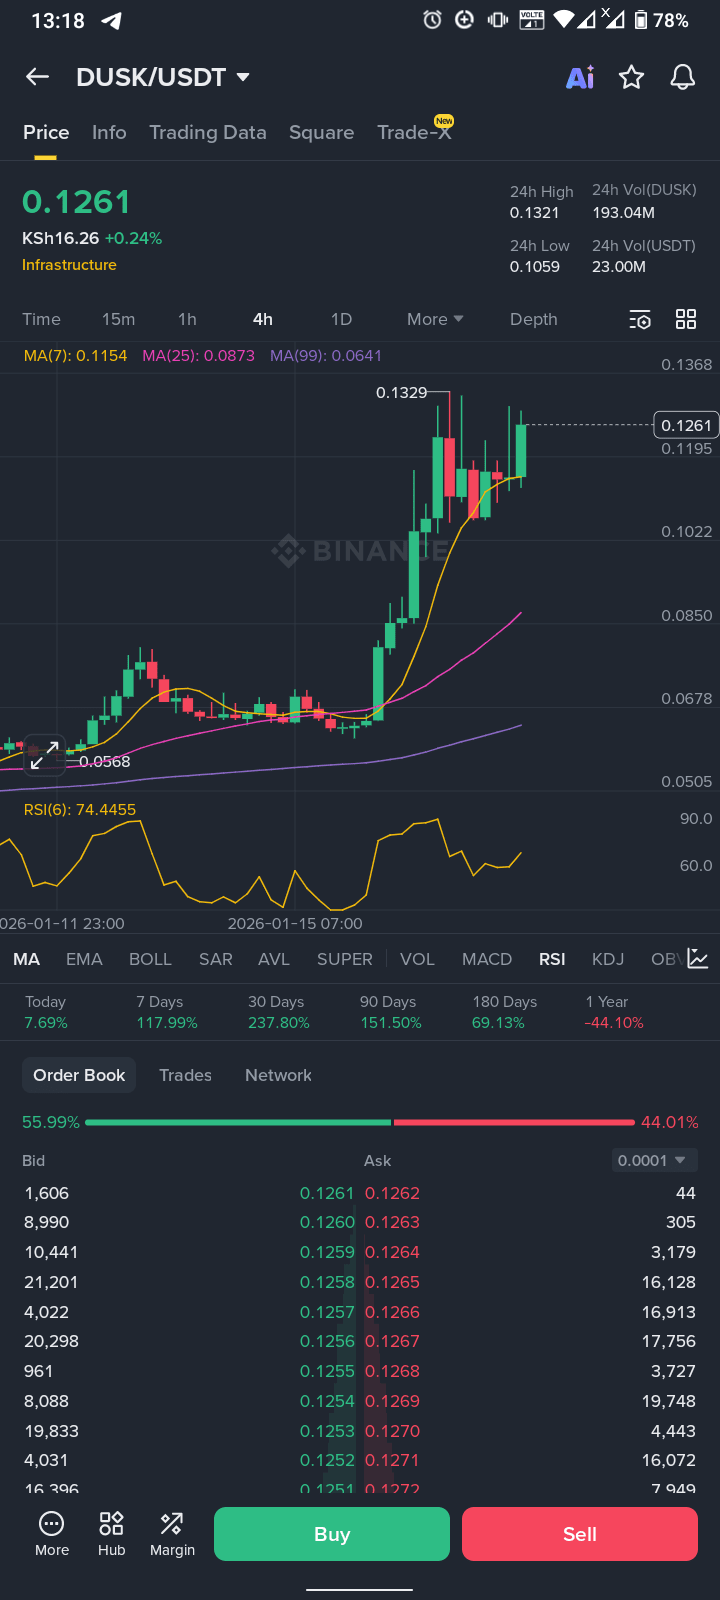
Task: Select the Network tab
Action: click(278, 1075)
